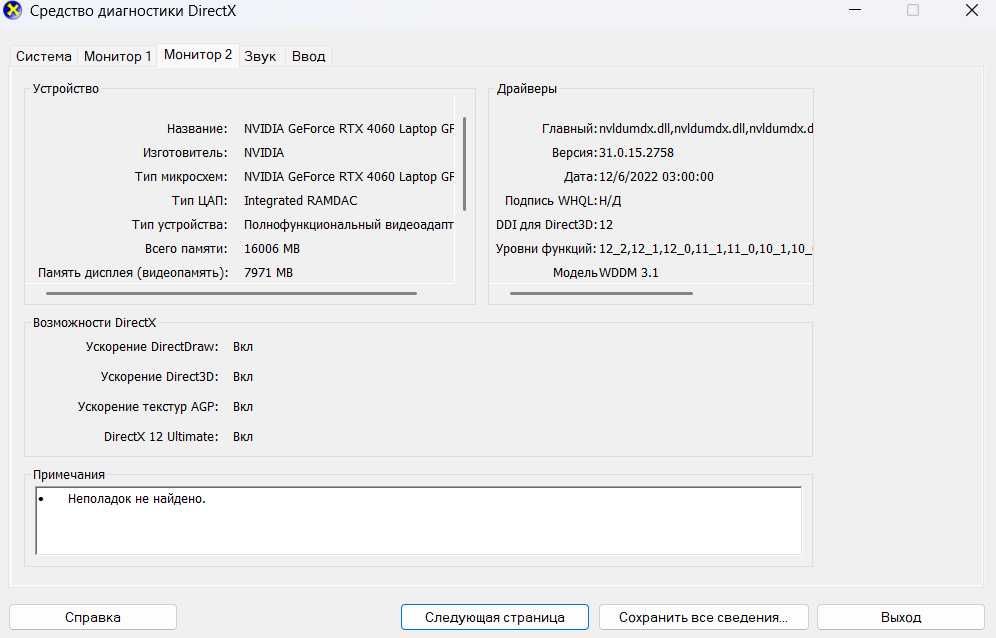Click the DirectX diagnostic tool title icon
This screenshot has height=638, width=996.
[12, 11]
